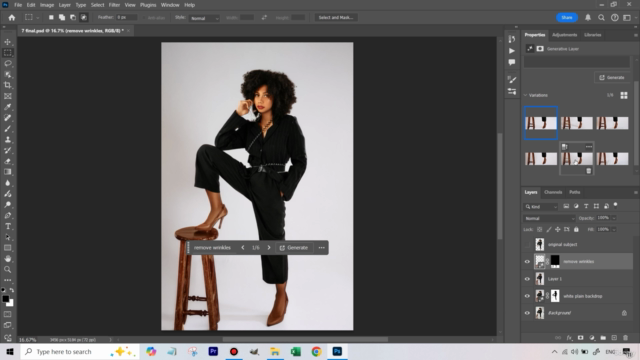Toggle lock position
This screenshot has height=360, width=640.
point(558,229)
